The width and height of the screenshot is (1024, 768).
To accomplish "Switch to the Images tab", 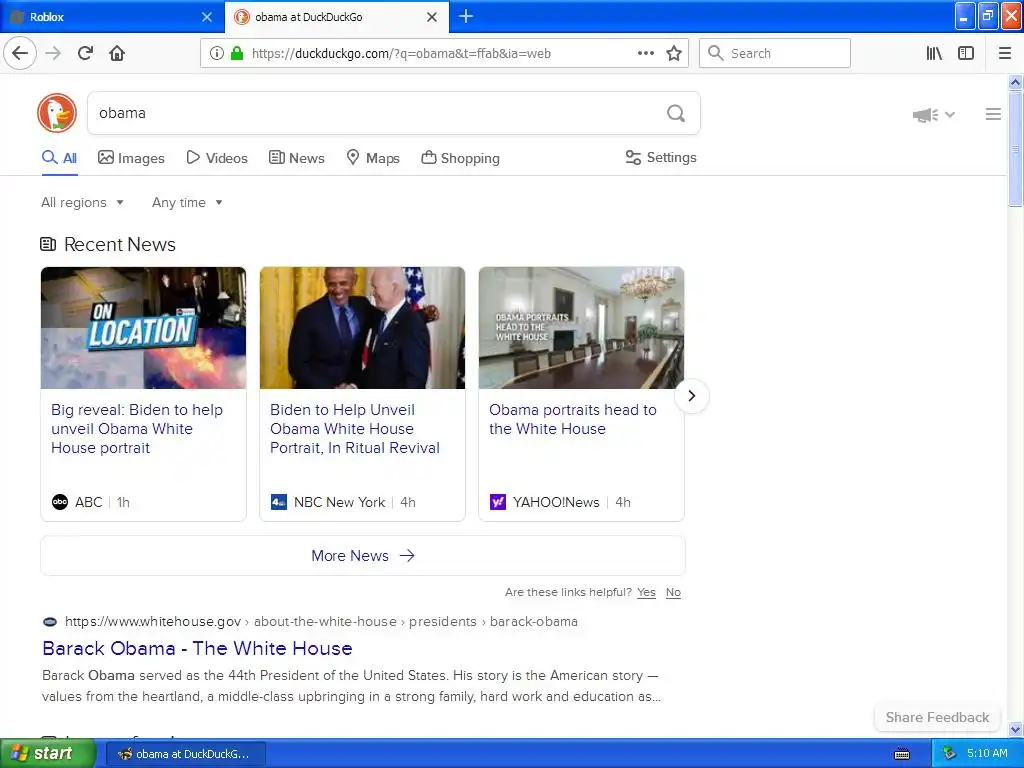I will click(131, 158).
